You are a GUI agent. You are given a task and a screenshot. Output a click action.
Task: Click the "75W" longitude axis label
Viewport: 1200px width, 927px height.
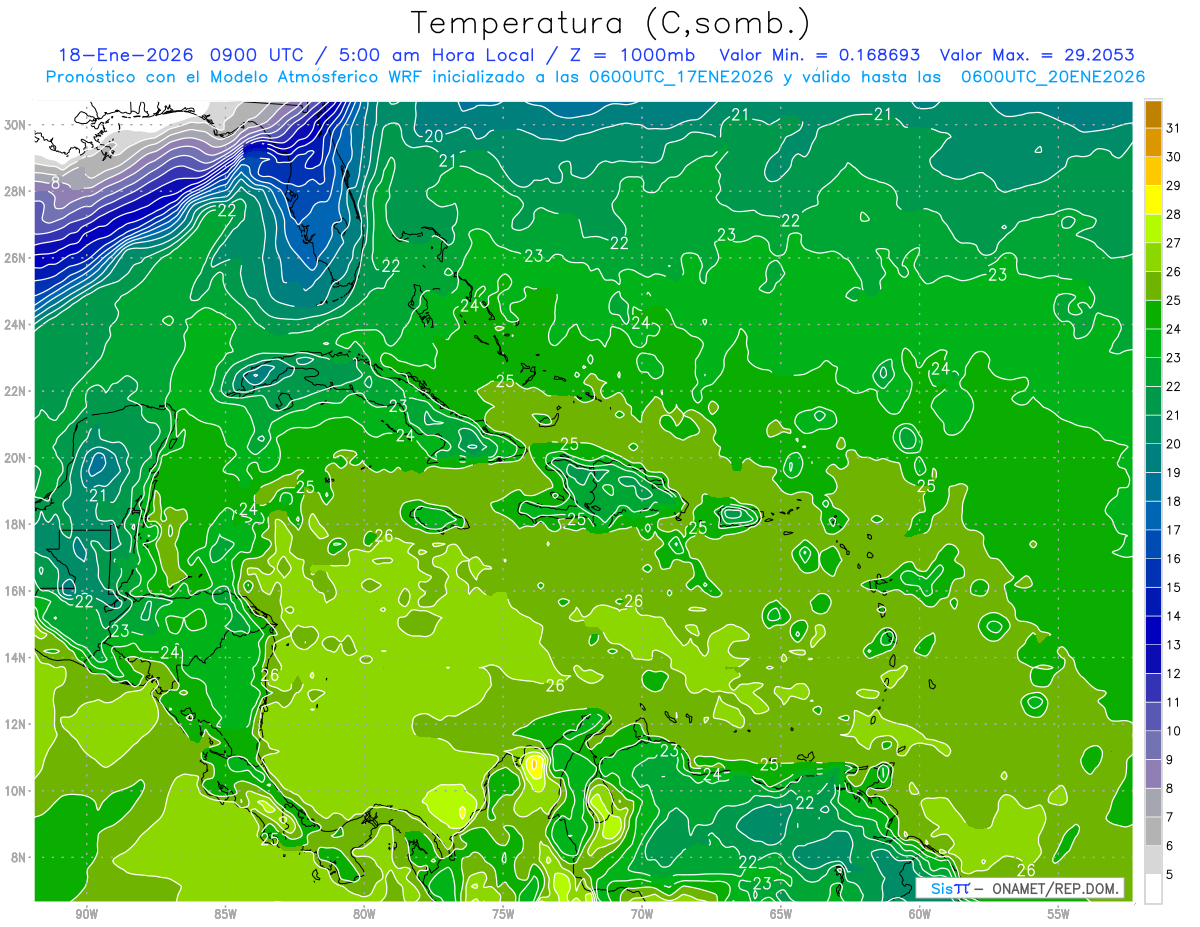pos(503,914)
